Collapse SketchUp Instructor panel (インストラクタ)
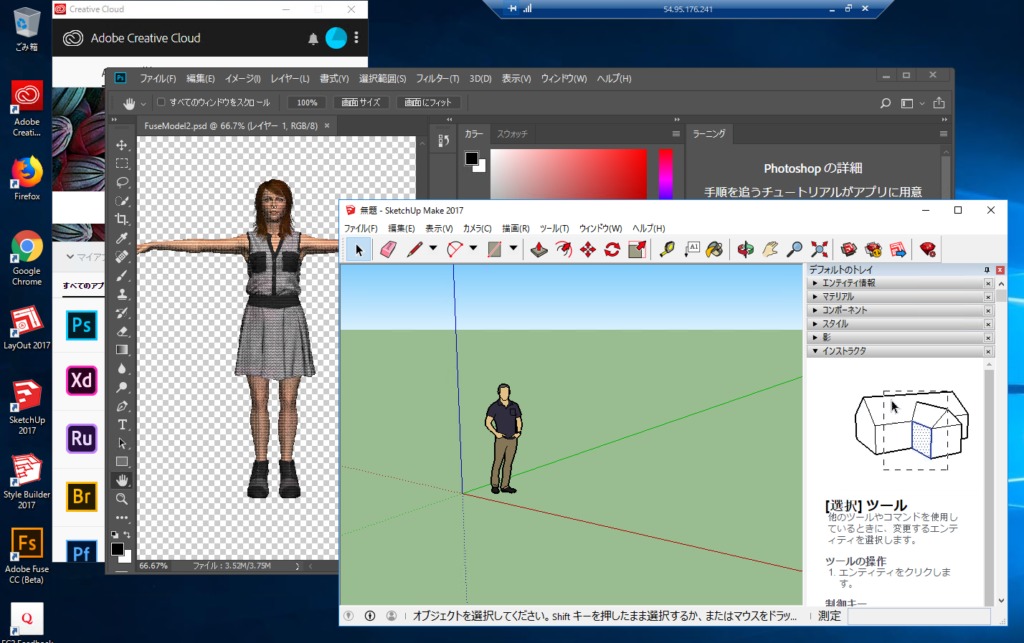The image size is (1024, 643). click(x=899, y=351)
